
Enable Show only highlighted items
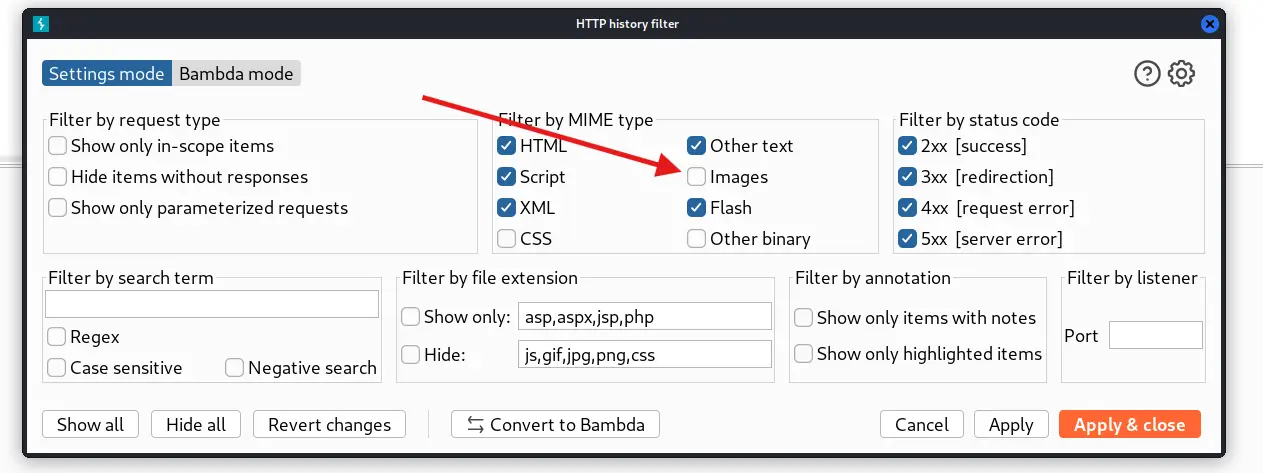click(x=804, y=354)
